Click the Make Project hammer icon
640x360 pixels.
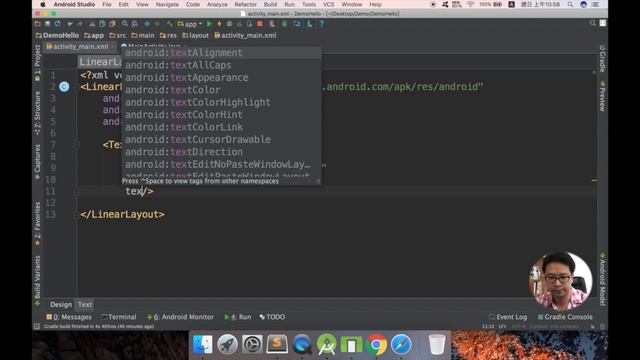pyautogui.click(x=169, y=24)
